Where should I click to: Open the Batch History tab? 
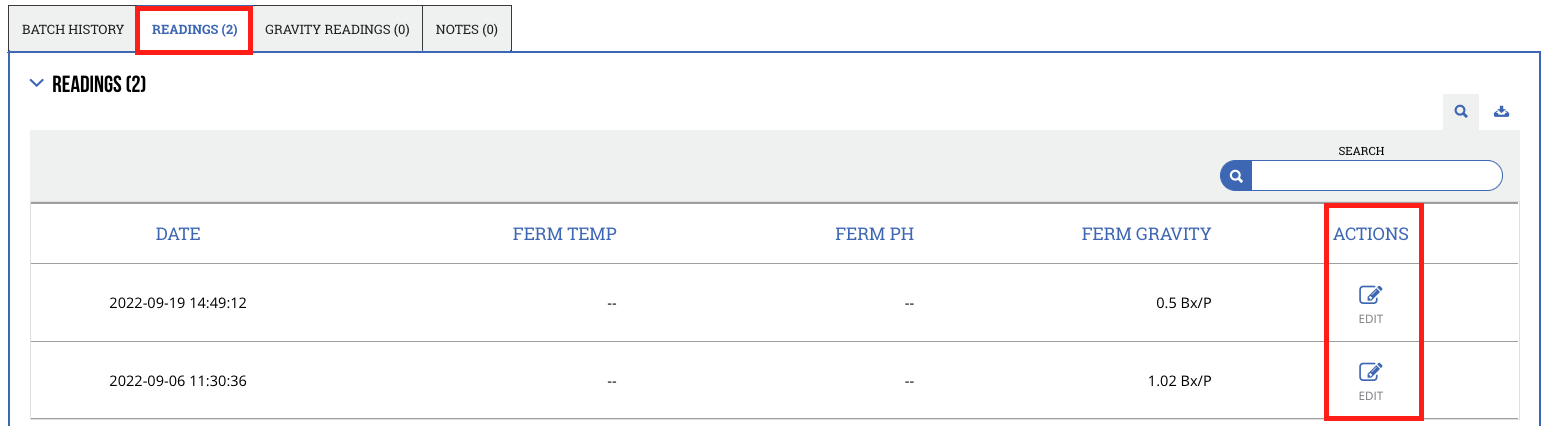click(x=73, y=29)
